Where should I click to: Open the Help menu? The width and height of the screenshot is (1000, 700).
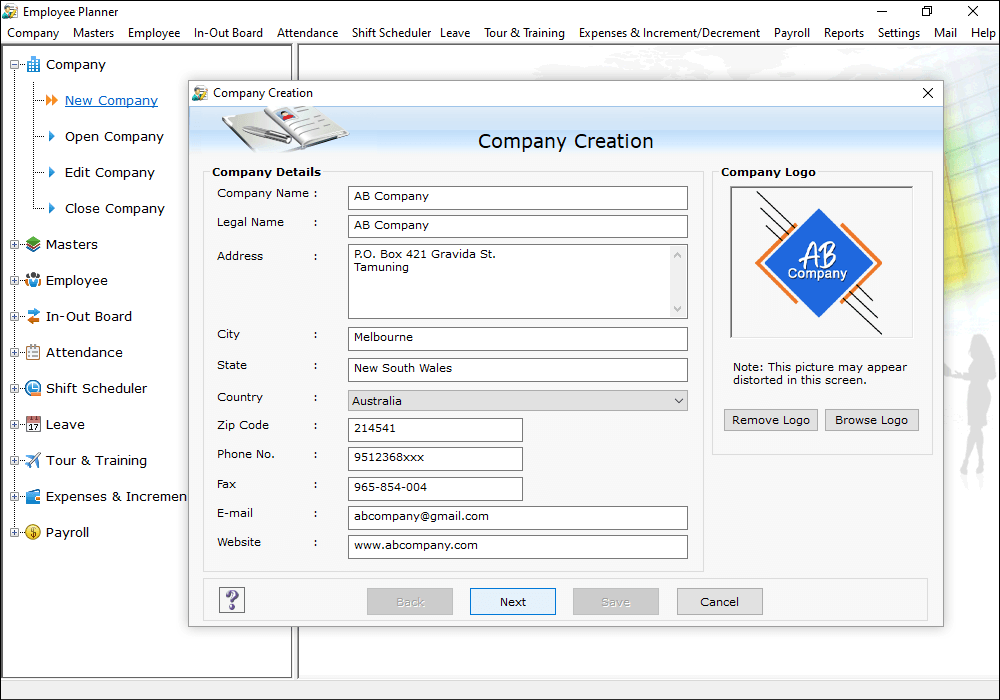(x=983, y=33)
